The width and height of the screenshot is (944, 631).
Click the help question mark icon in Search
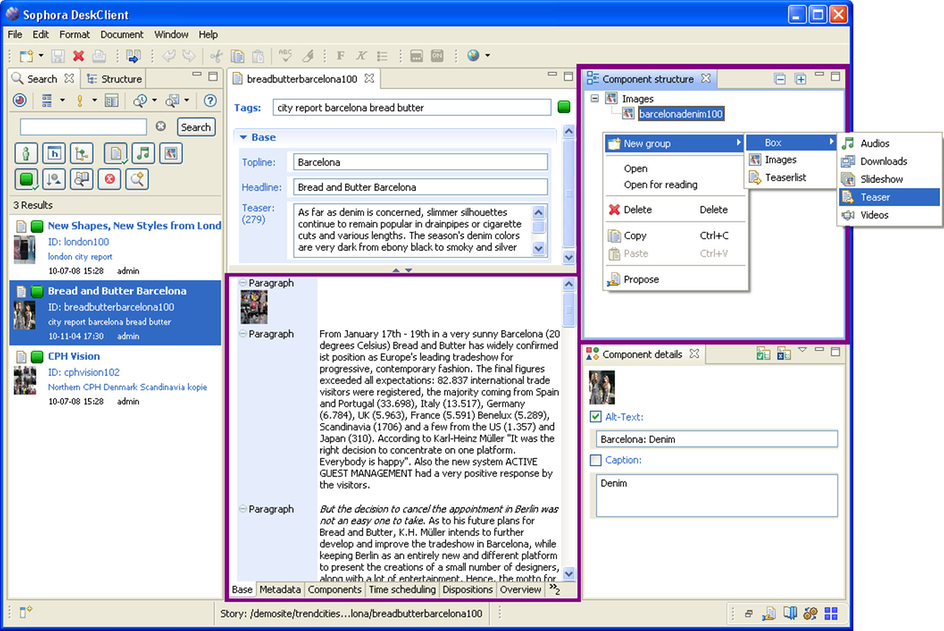210,101
